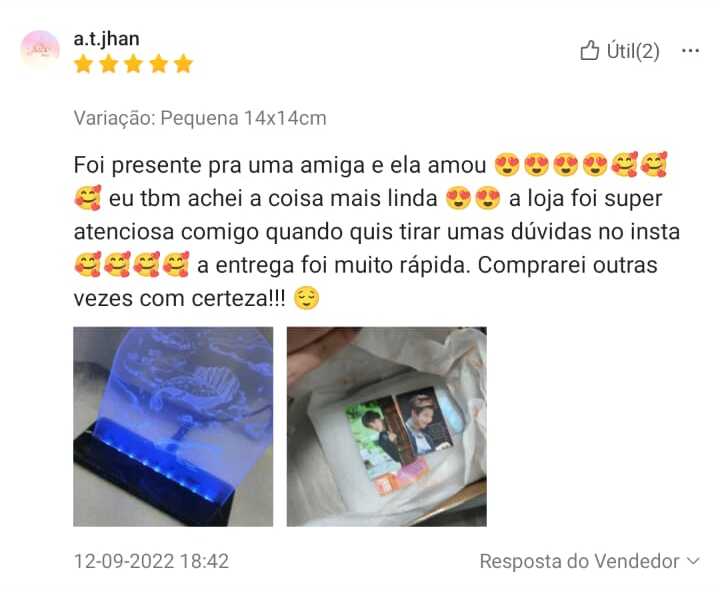Image resolution: width=720 pixels, height=592 pixels.
Task: Click the a.t.jhan profile avatar
Action: point(40,50)
